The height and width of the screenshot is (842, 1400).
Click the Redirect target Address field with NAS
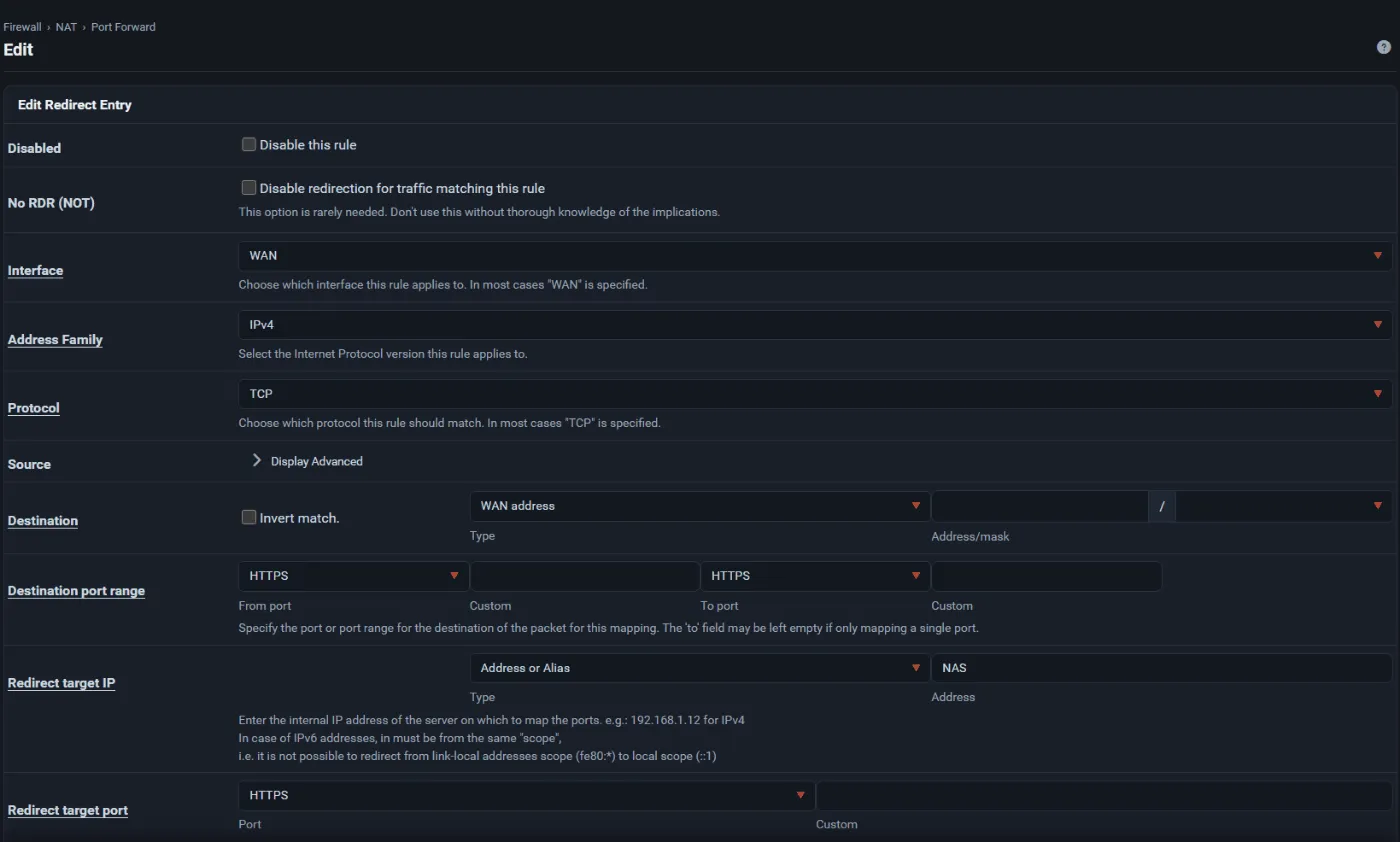(1162, 668)
